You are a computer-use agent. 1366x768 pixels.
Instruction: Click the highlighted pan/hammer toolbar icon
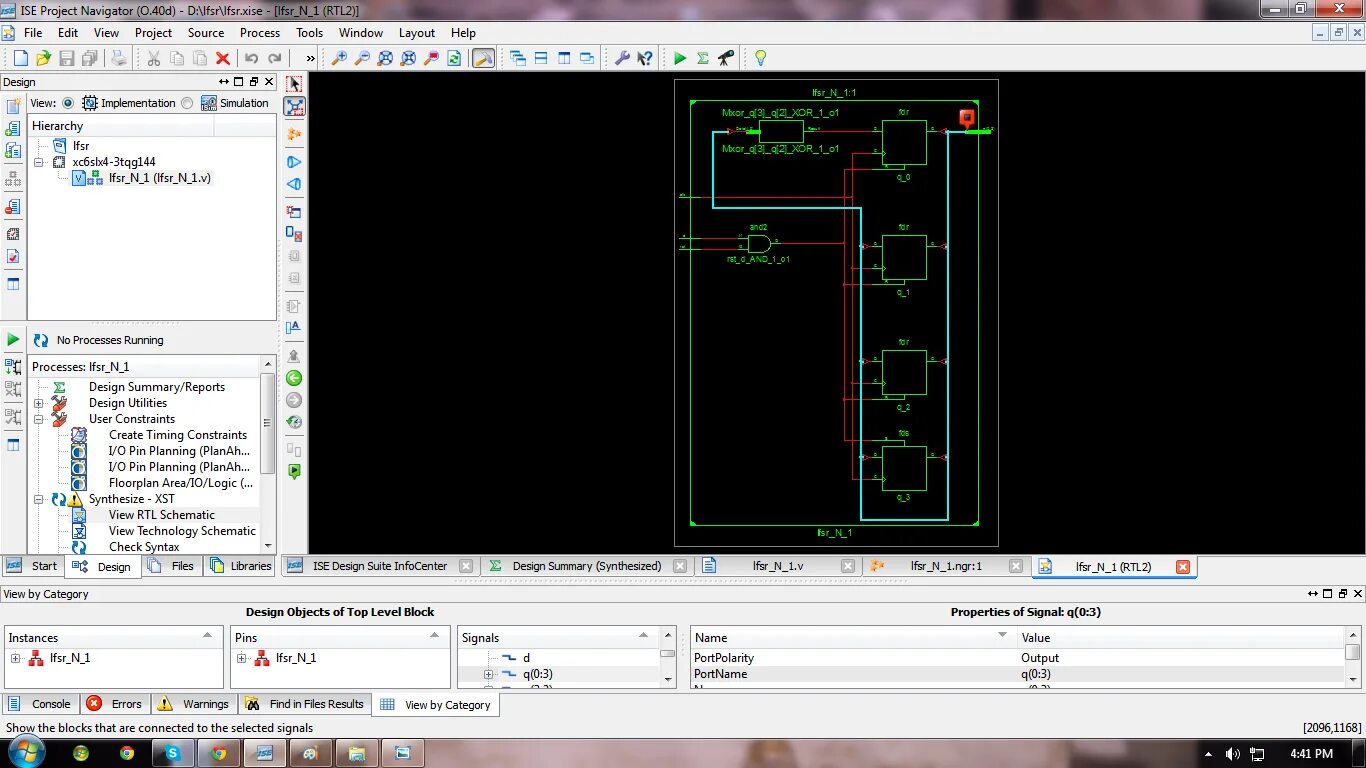pyautogui.click(x=483, y=58)
